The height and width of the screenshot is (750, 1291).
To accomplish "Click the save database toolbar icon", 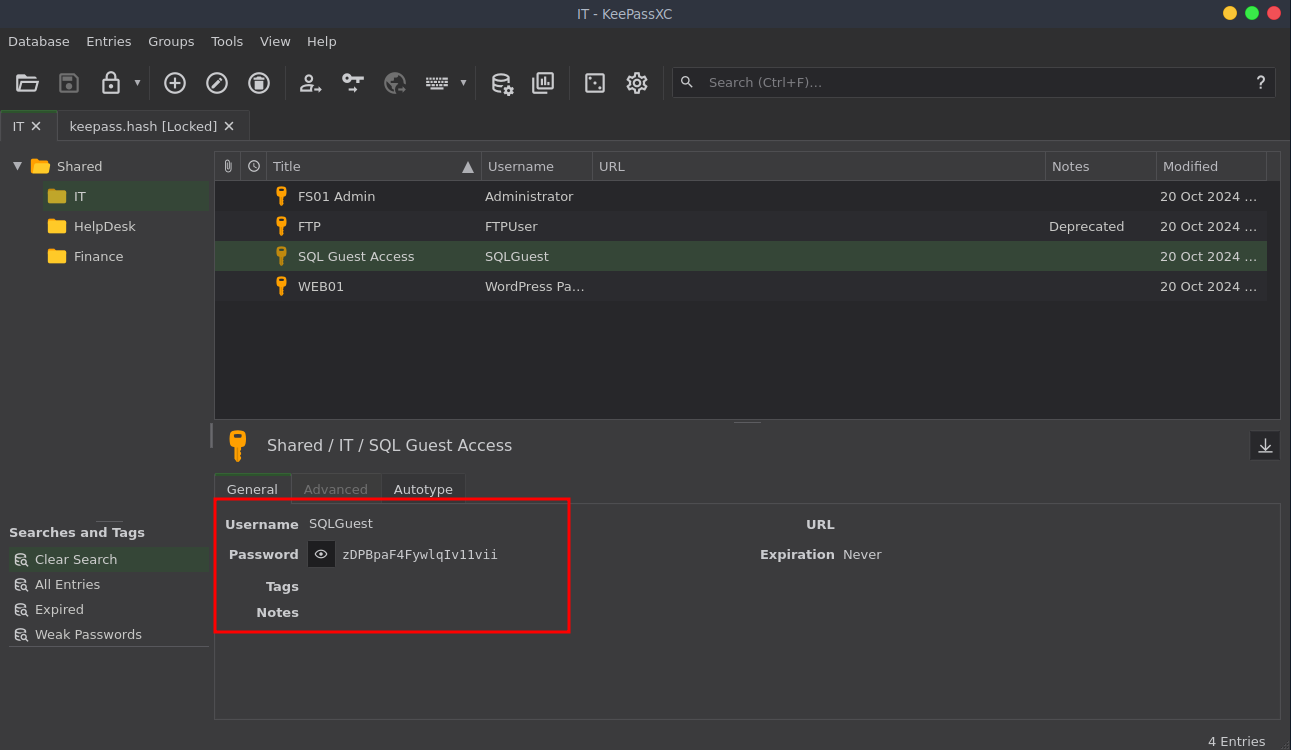I will [69, 83].
